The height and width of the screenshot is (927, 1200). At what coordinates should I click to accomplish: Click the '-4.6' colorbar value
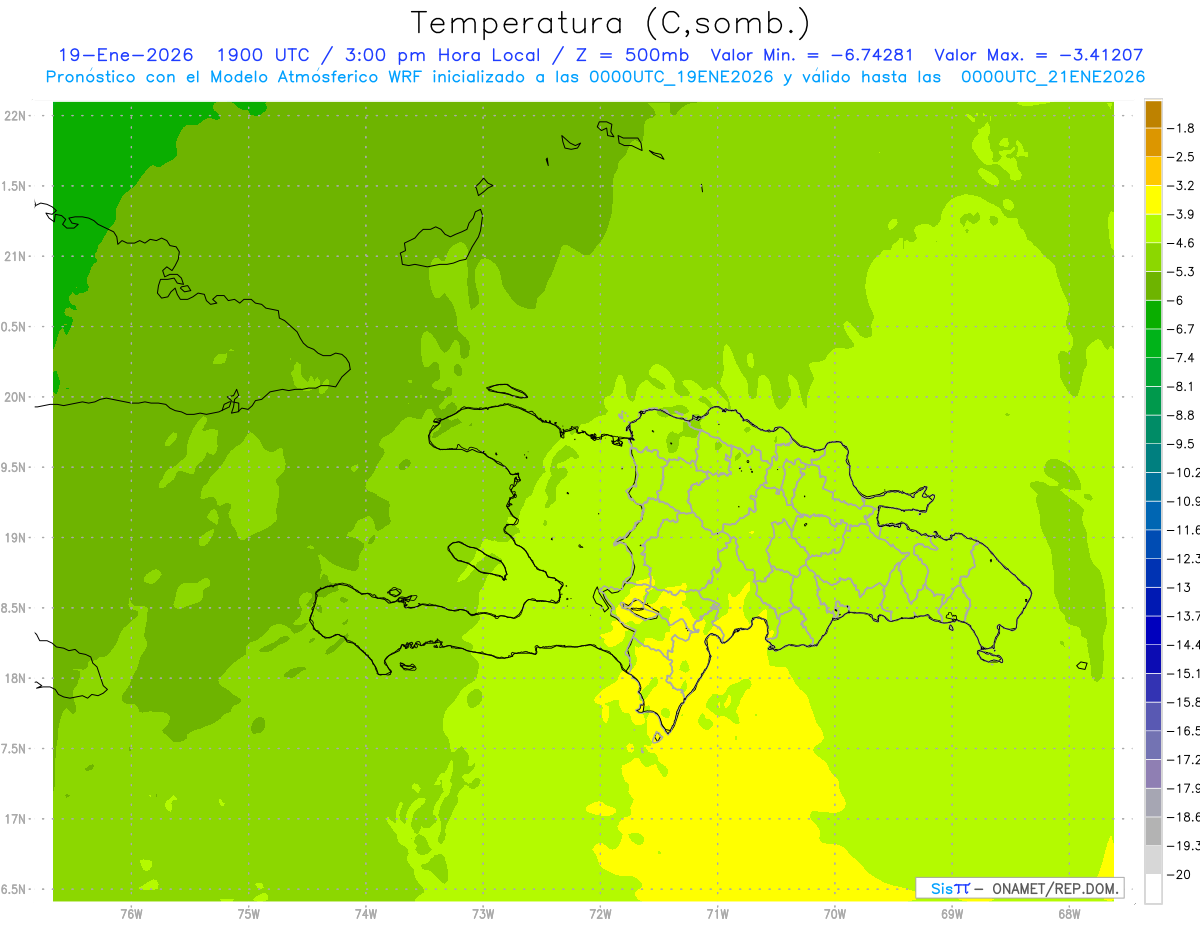[1182, 243]
